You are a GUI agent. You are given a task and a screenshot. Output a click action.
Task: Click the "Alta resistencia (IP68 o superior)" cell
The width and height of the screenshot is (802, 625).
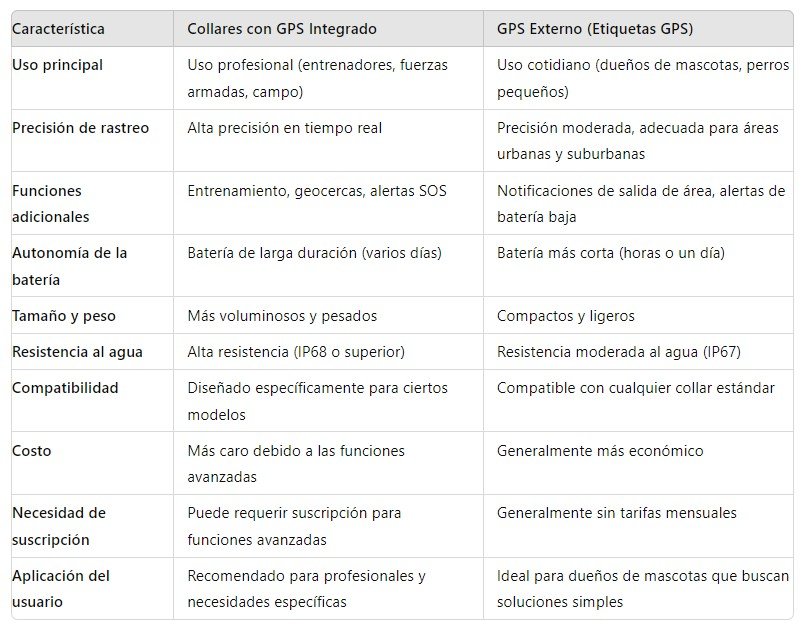coord(296,352)
